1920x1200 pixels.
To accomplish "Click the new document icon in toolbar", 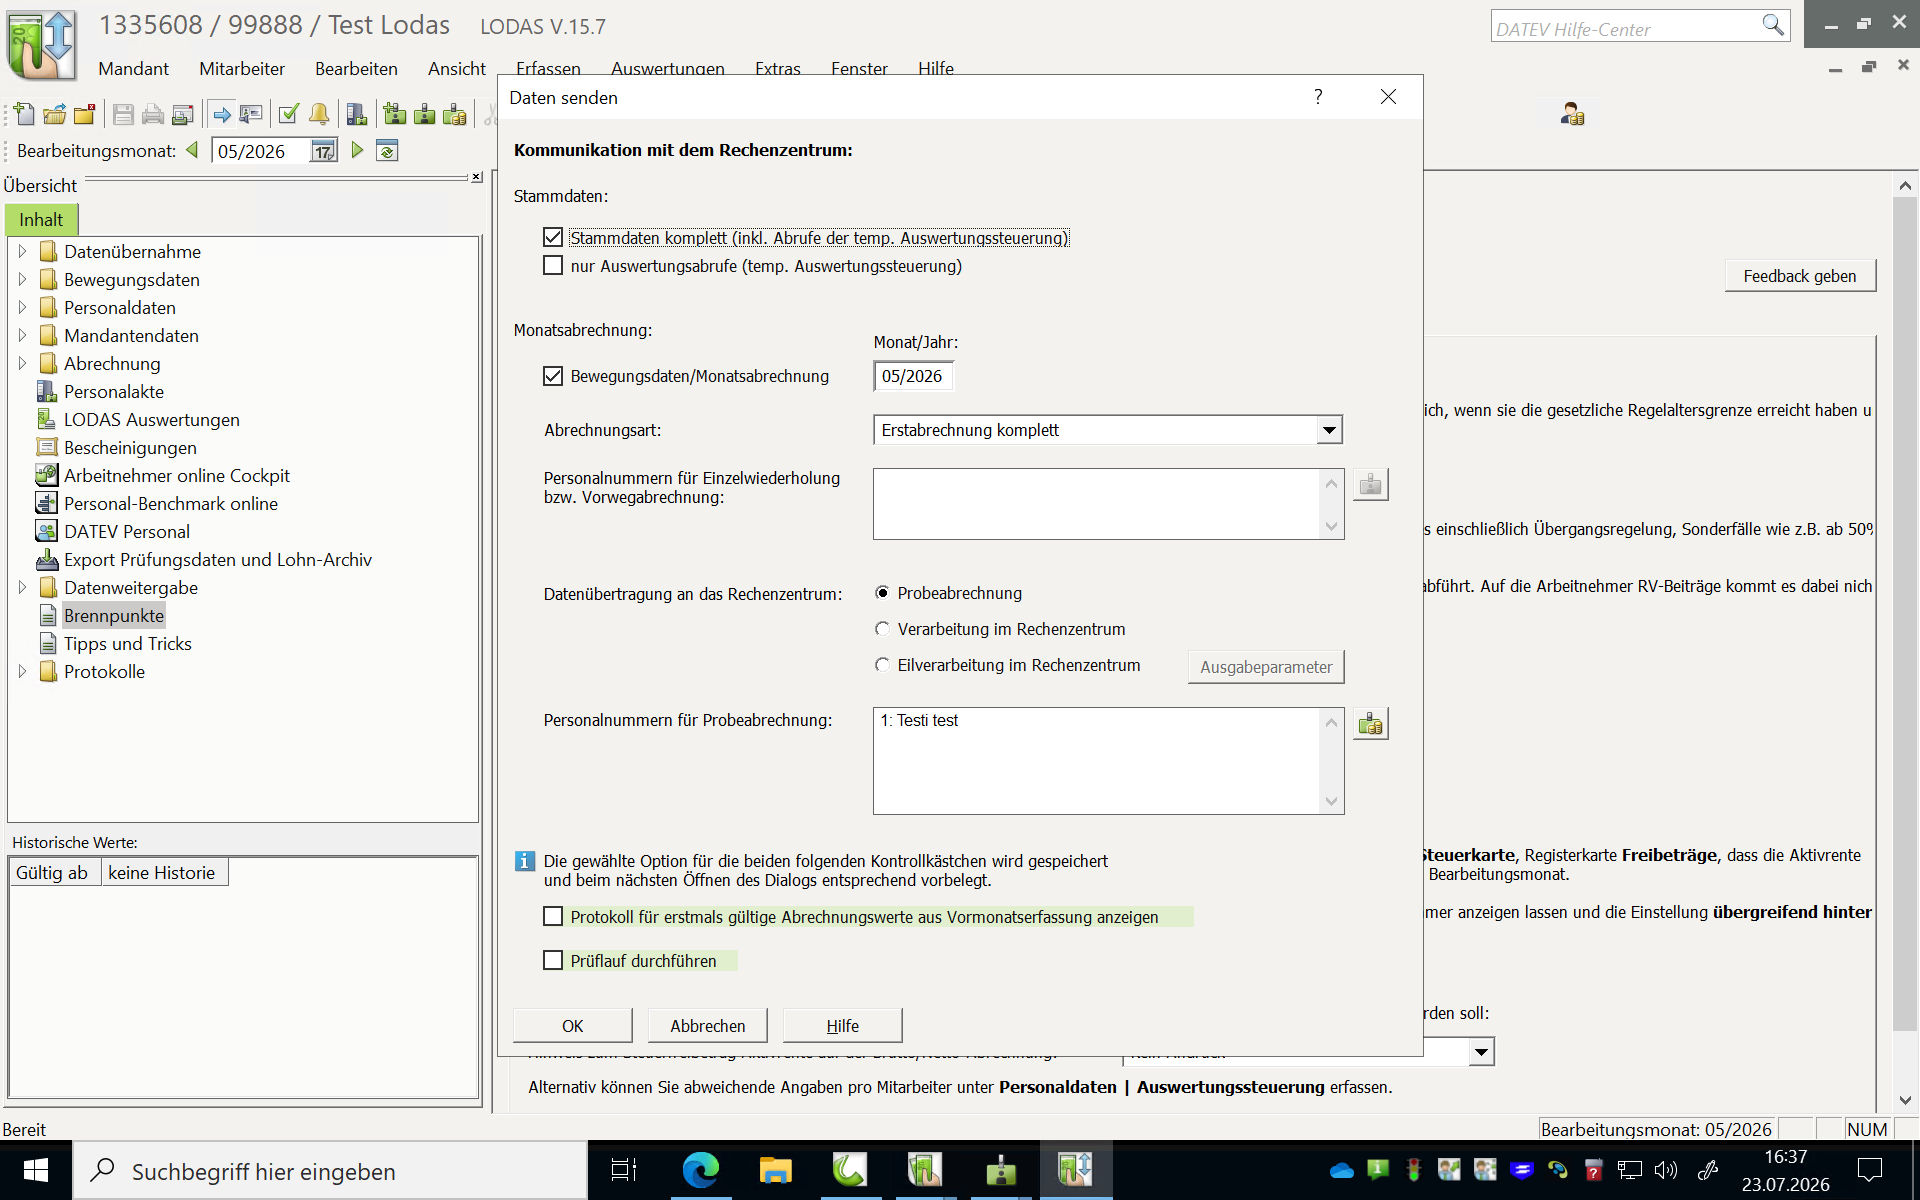I will pos(24,115).
